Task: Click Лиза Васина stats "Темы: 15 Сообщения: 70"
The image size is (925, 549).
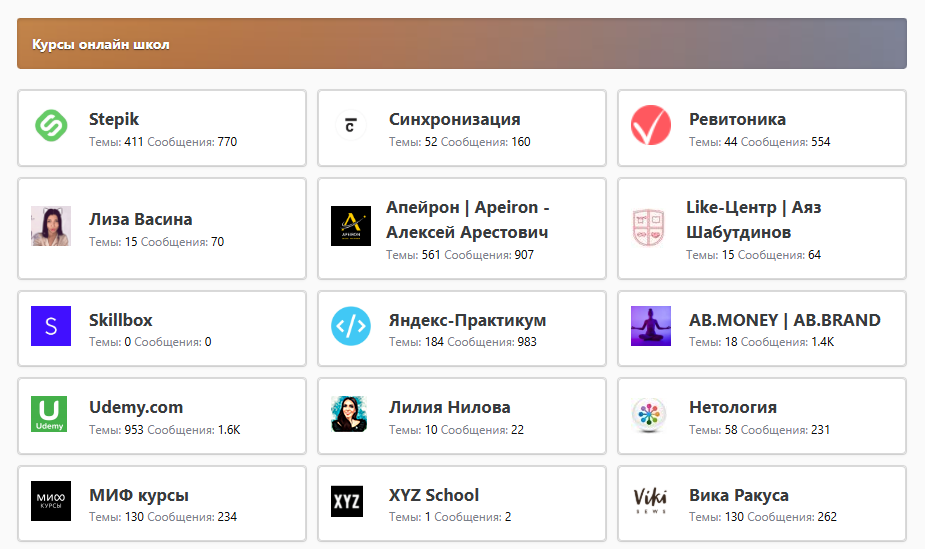Action: (156, 242)
